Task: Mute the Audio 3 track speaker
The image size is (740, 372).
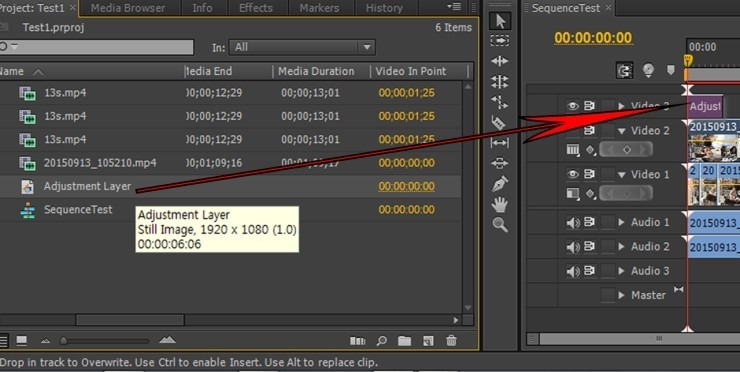Action: click(x=572, y=271)
